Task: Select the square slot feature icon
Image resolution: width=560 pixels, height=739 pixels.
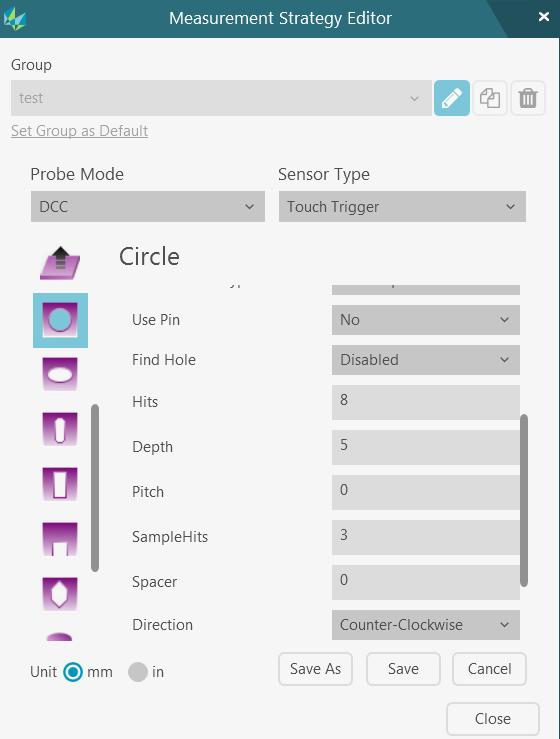Action: point(60,484)
